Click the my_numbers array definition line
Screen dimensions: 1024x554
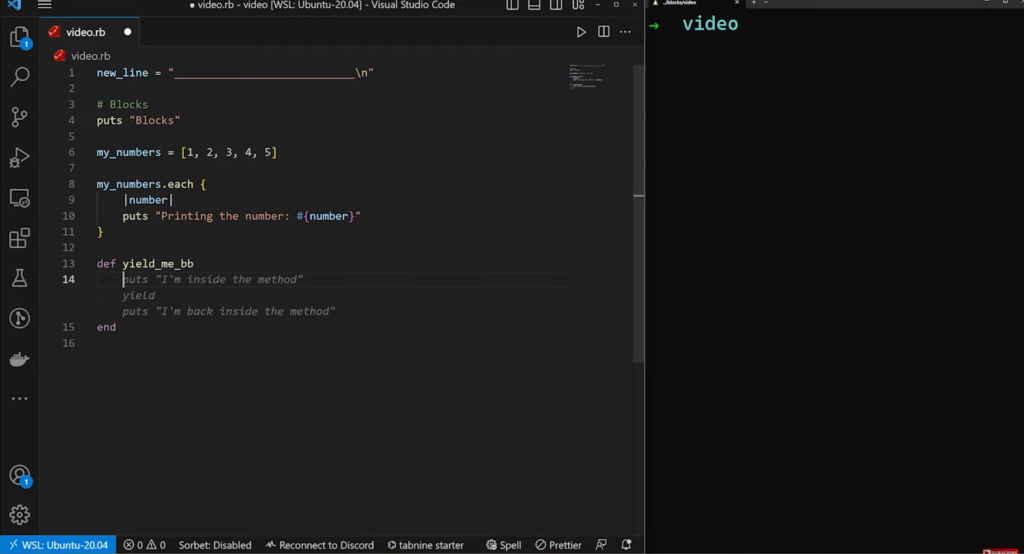pyautogui.click(x=187, y=152)
